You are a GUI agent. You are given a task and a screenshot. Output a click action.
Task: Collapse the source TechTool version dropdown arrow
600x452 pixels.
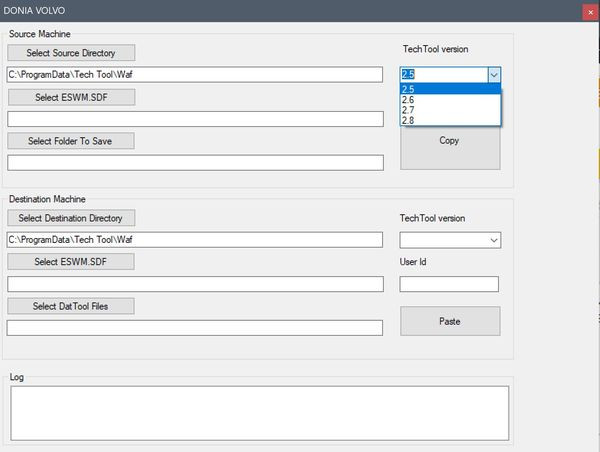[493, 75]
